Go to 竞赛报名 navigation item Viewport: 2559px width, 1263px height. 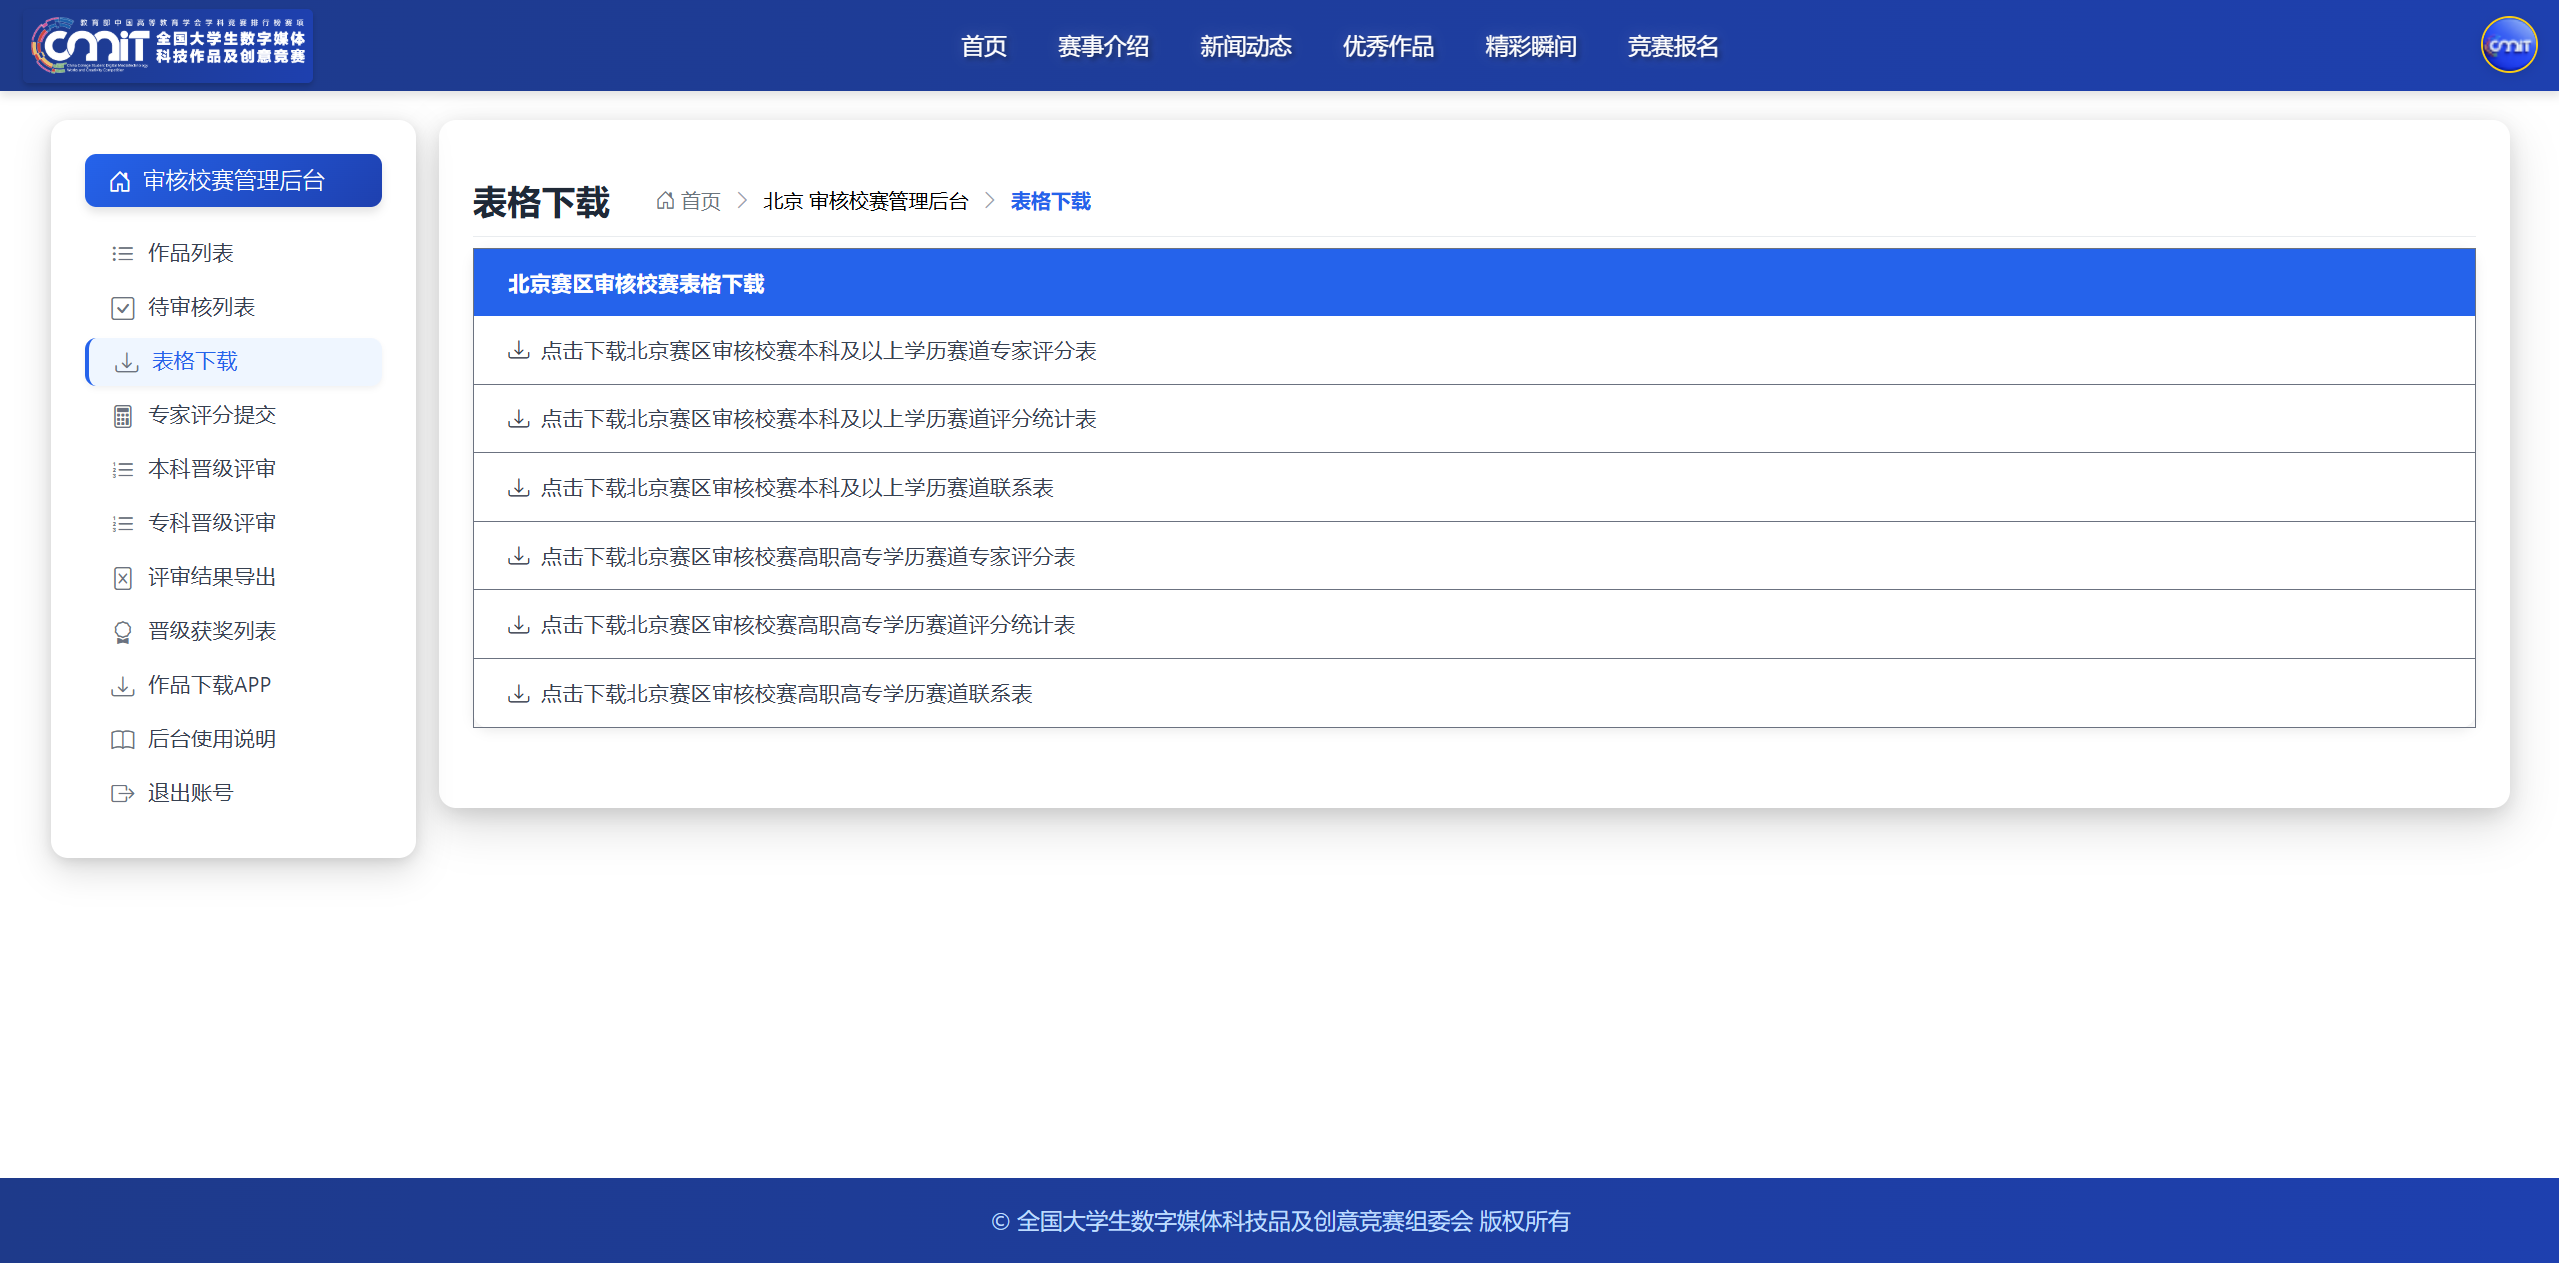point(1673,46)
